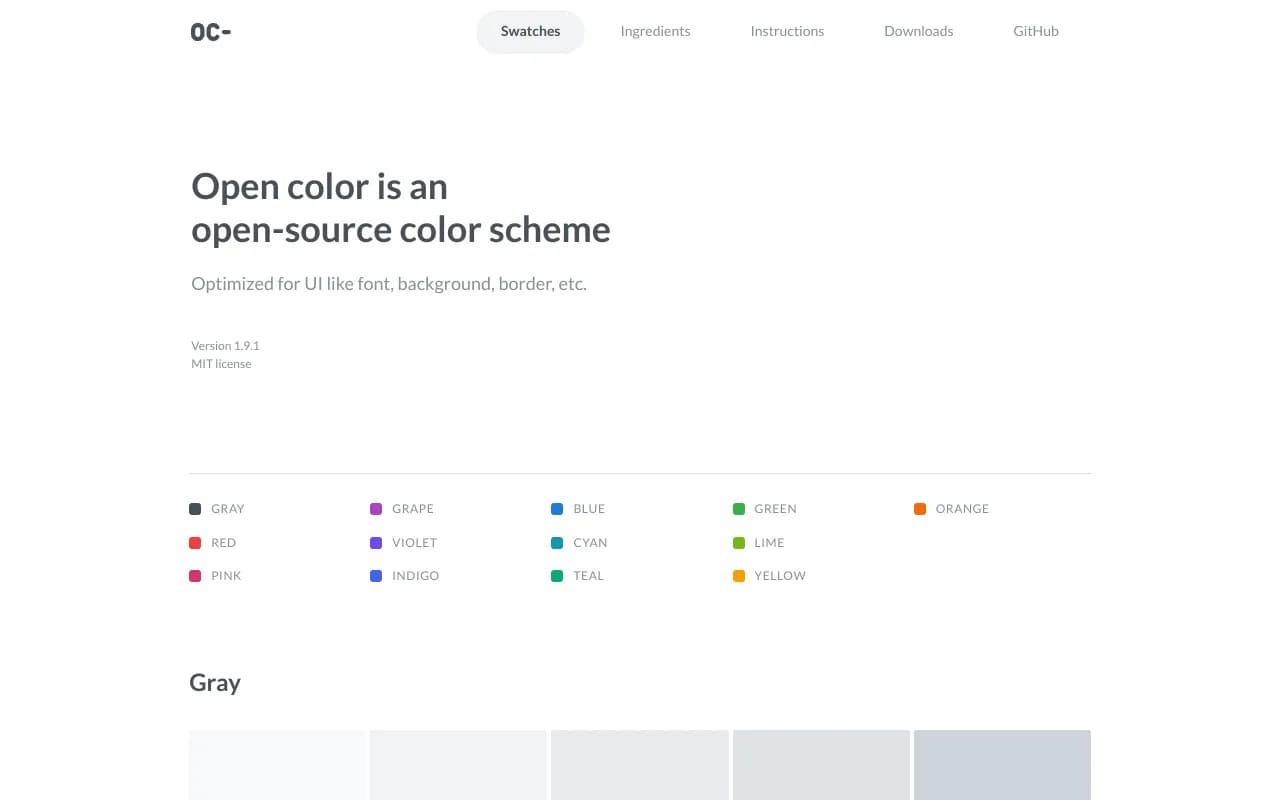Select the PINK color dot swatch

pos(194,576)
